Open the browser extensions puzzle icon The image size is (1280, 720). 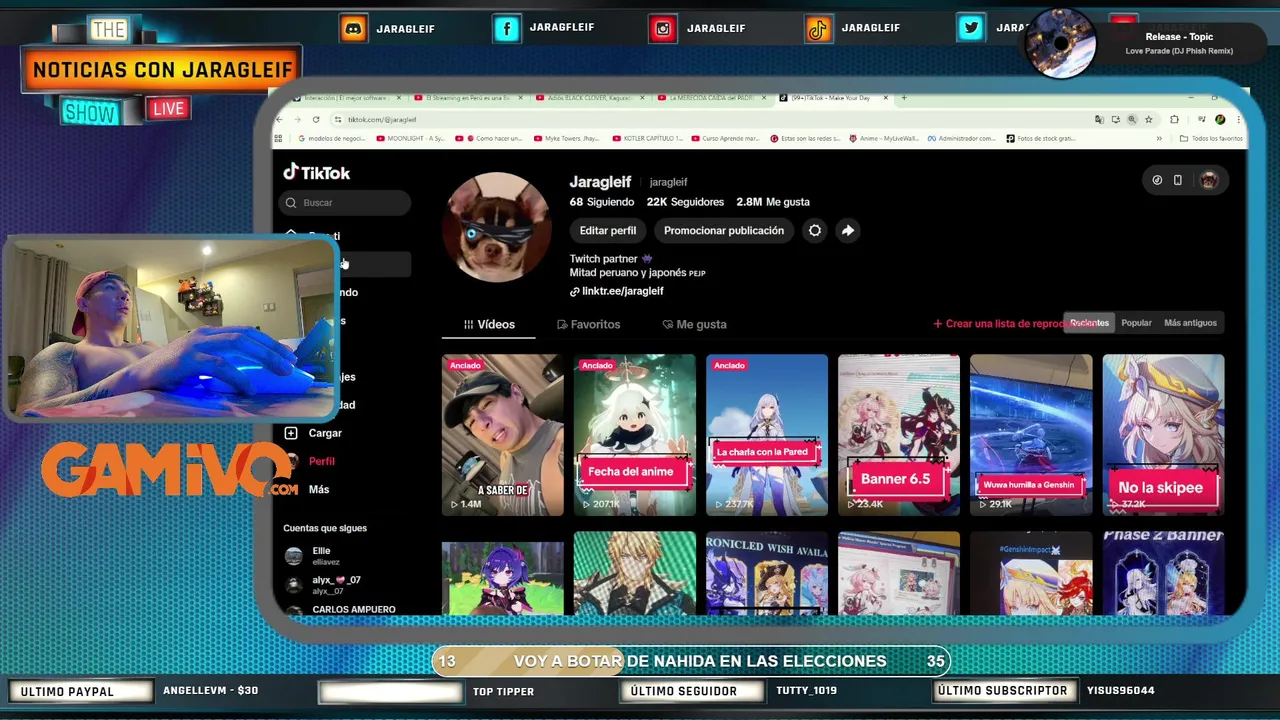coord(1175,119)
